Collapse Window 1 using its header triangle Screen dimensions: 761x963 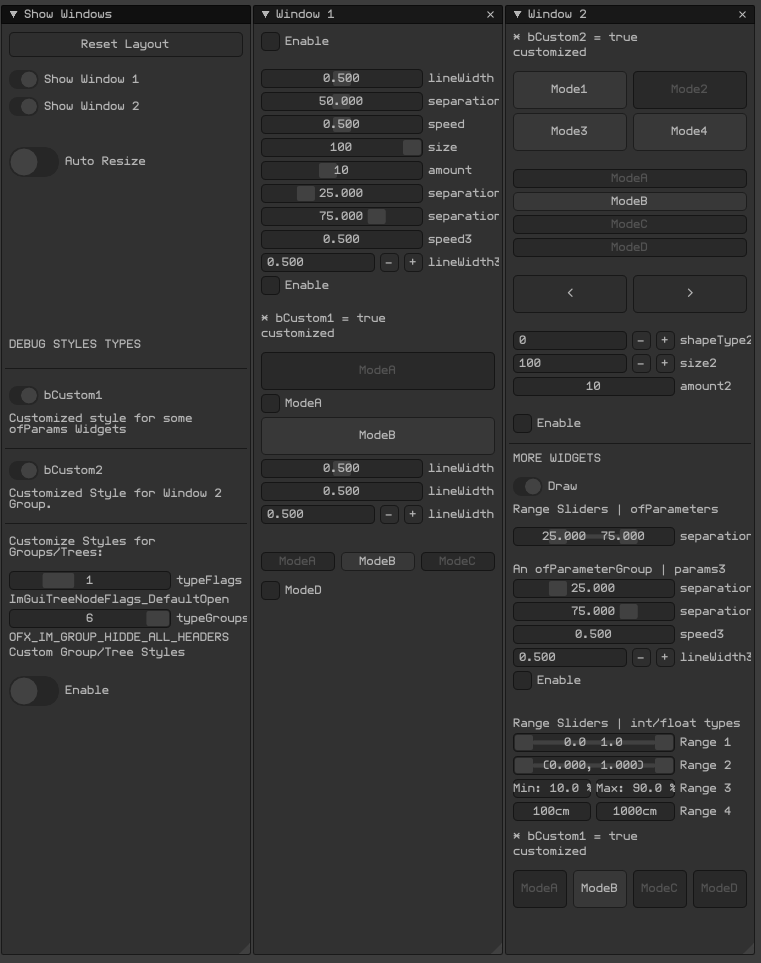pos(265,14)
